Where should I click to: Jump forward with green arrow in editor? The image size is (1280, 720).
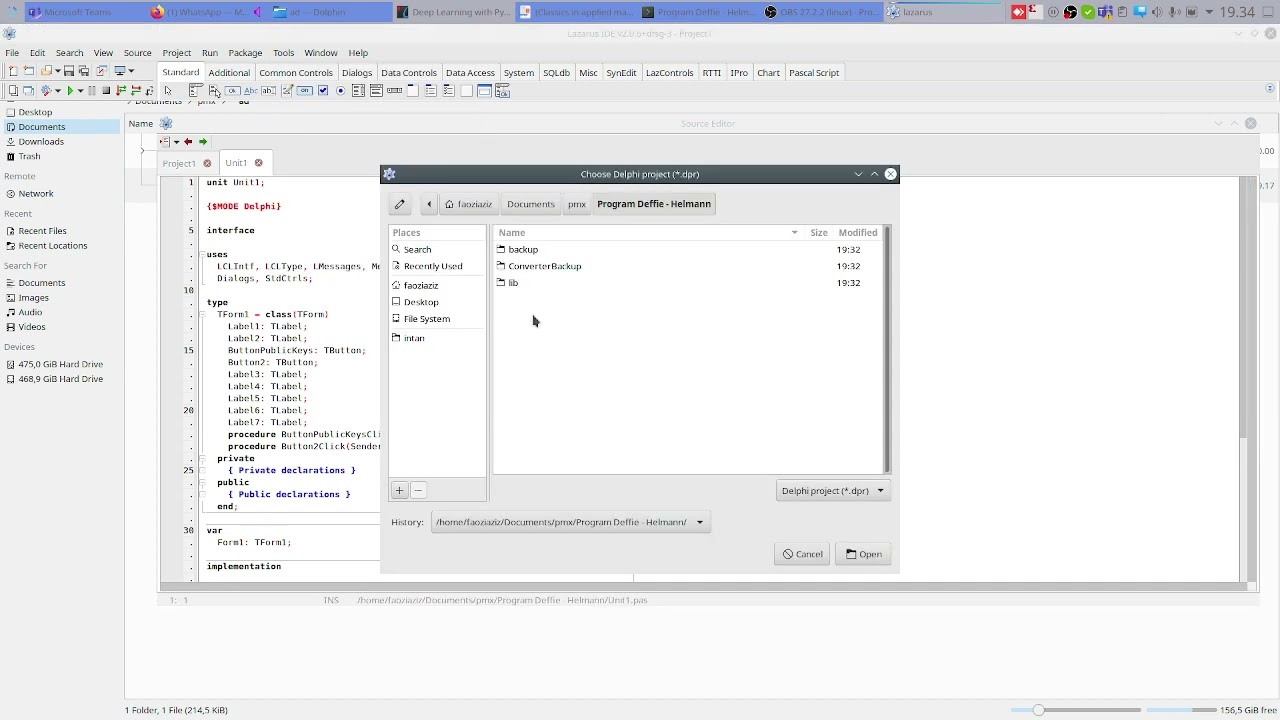(203, 141)
